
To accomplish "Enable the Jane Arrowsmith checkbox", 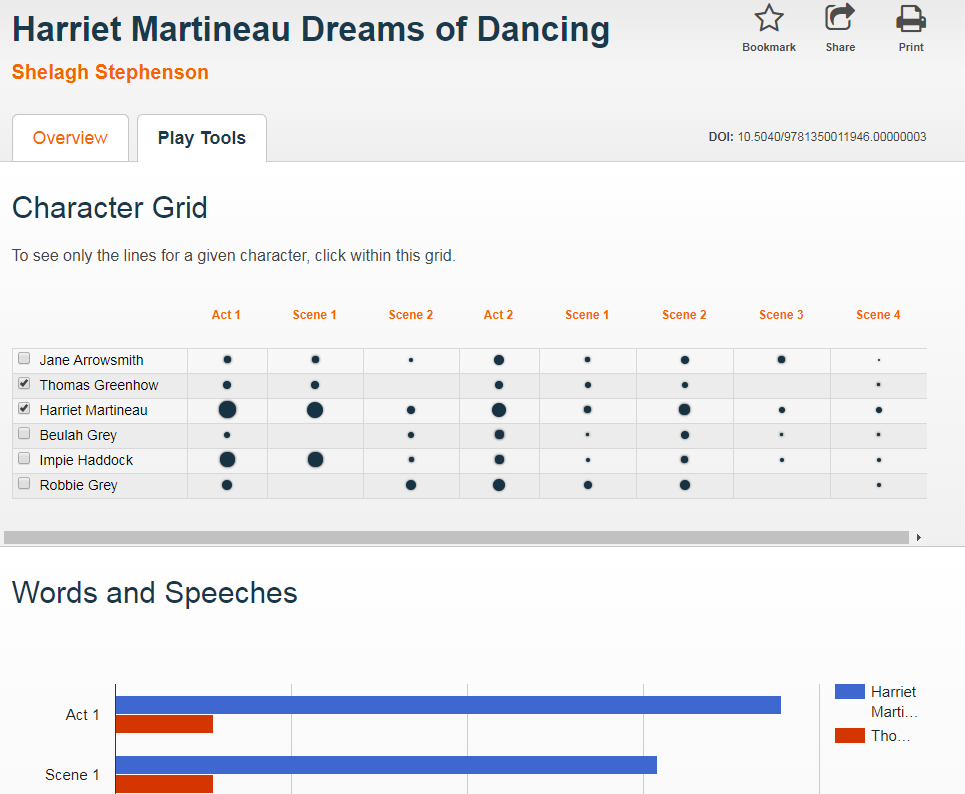I will pos(24,359).
